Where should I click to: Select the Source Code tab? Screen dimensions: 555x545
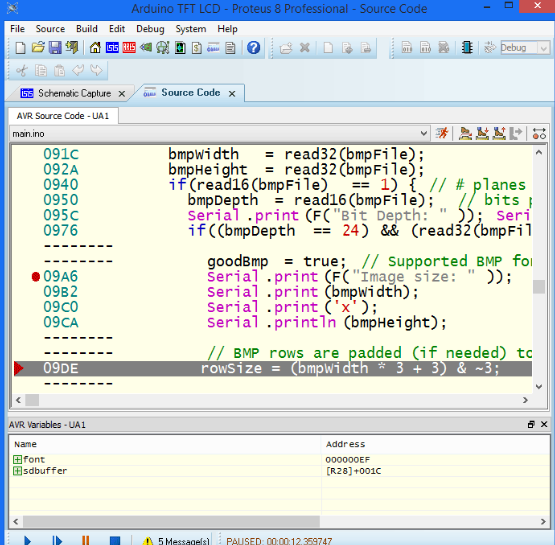[x=191, y=92]
